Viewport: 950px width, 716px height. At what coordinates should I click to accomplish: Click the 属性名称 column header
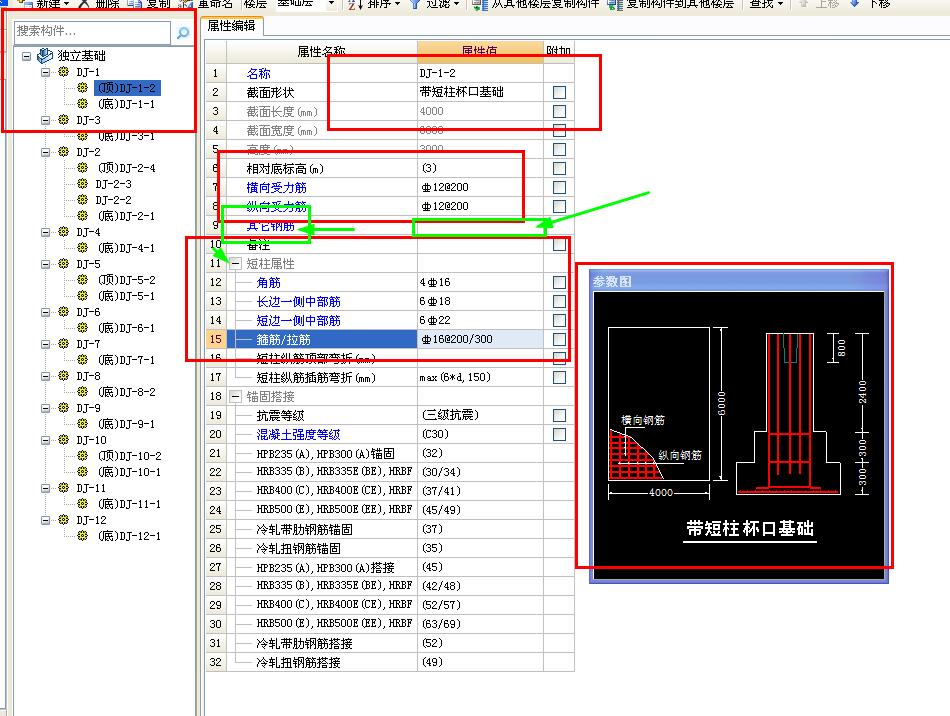(x=322, y=51)
